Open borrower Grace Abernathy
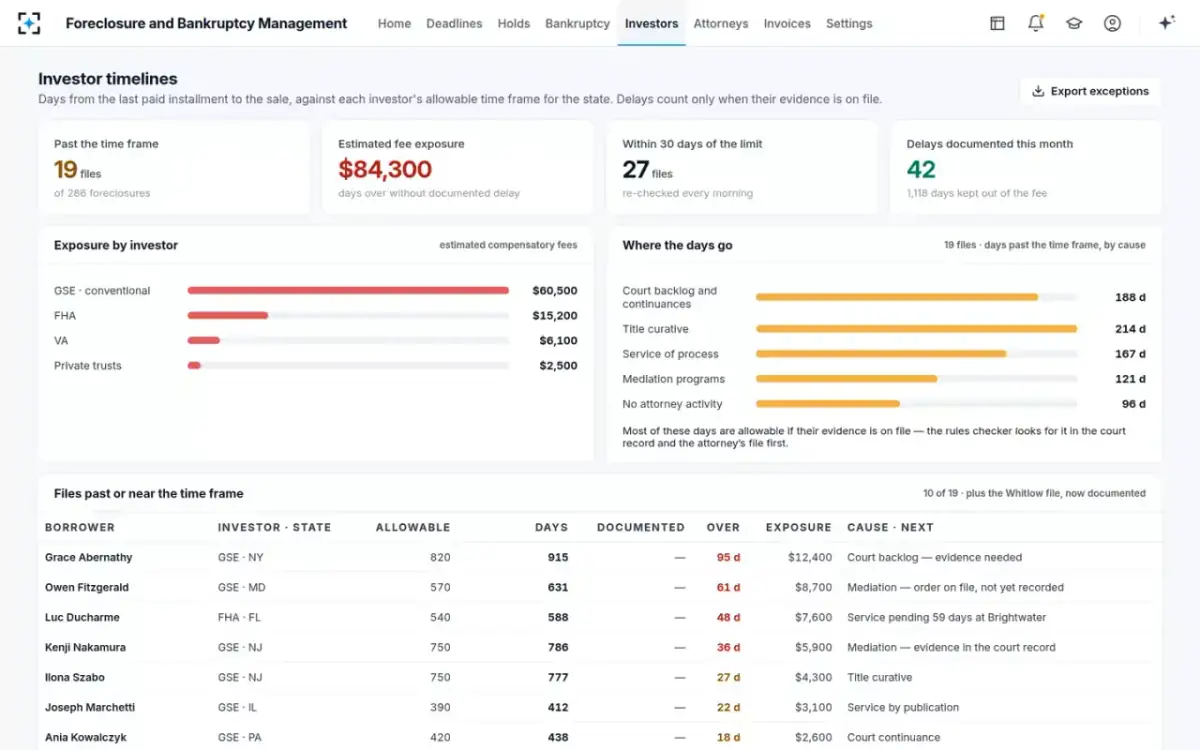Screen dimensions: 1200x750 point(89,557)
